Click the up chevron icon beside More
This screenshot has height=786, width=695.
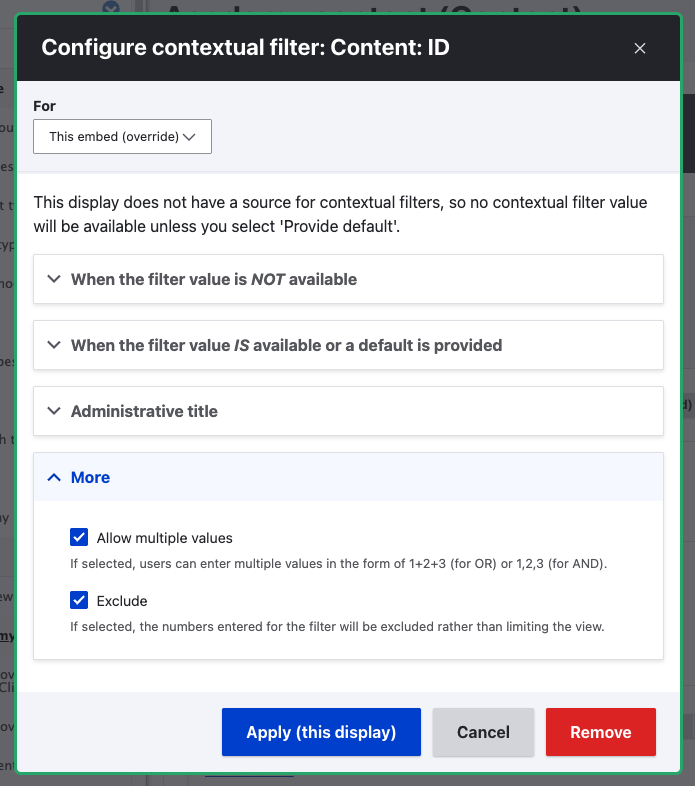click(53, 478)
